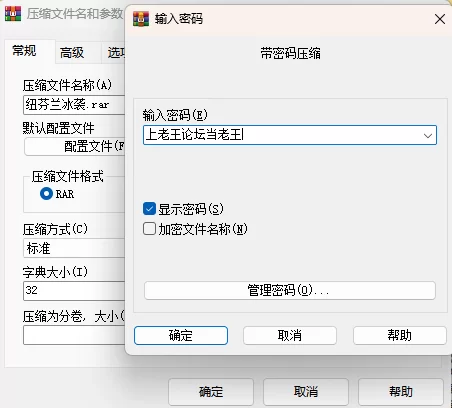Open the 字典大小 32 dropdown
This screenshot has width=452, height=408.
click(x=74, y=290)
